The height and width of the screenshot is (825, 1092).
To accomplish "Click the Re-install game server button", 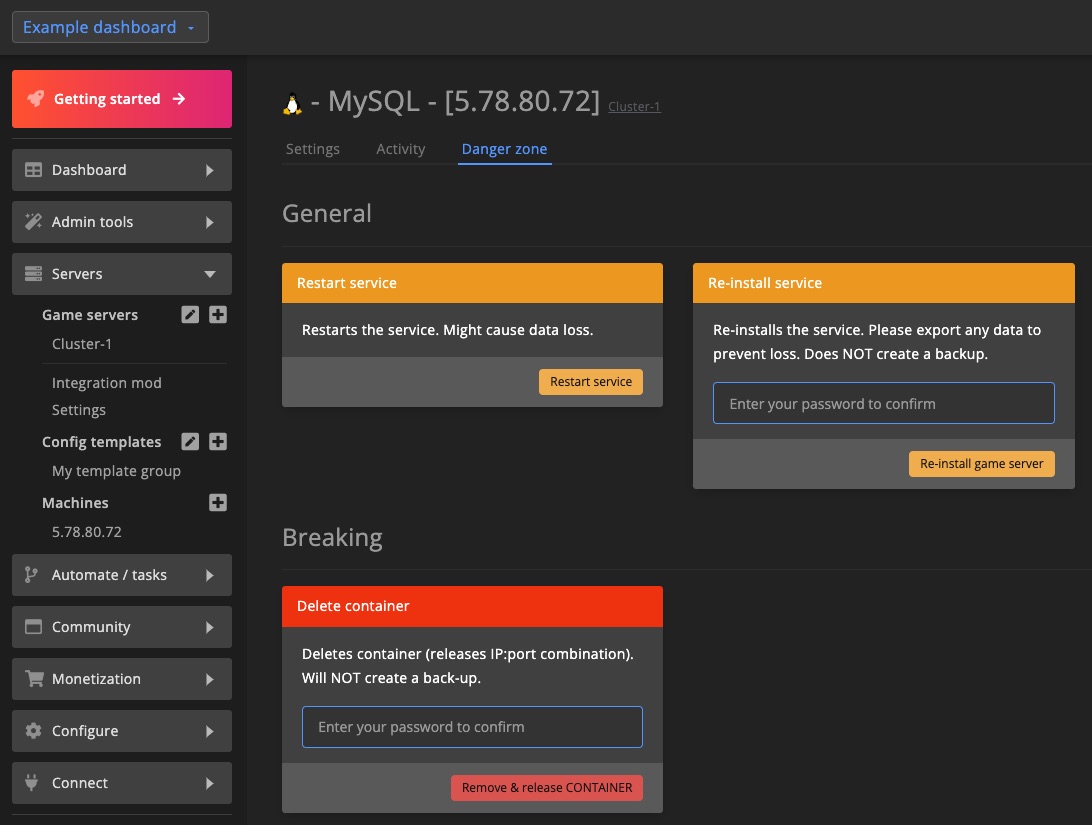I will [981, 464].
